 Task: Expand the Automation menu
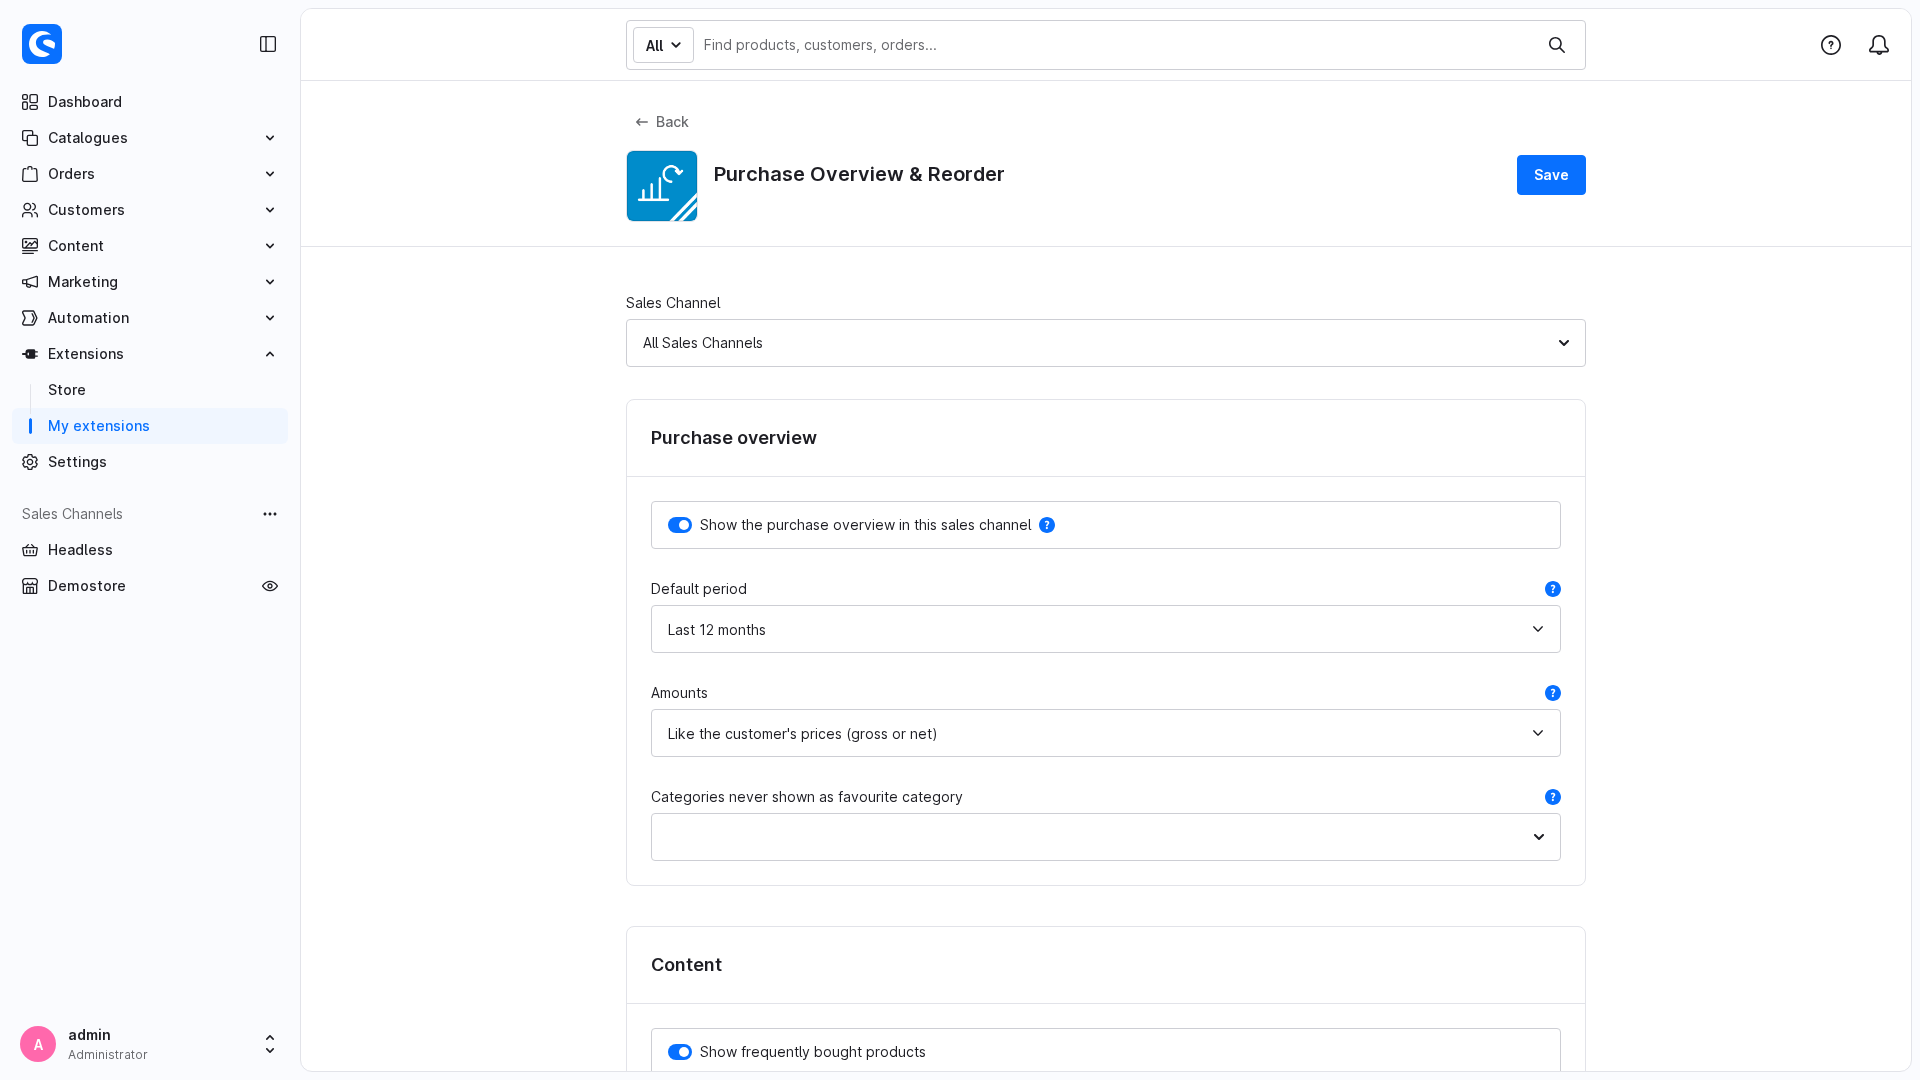(150, 318)
